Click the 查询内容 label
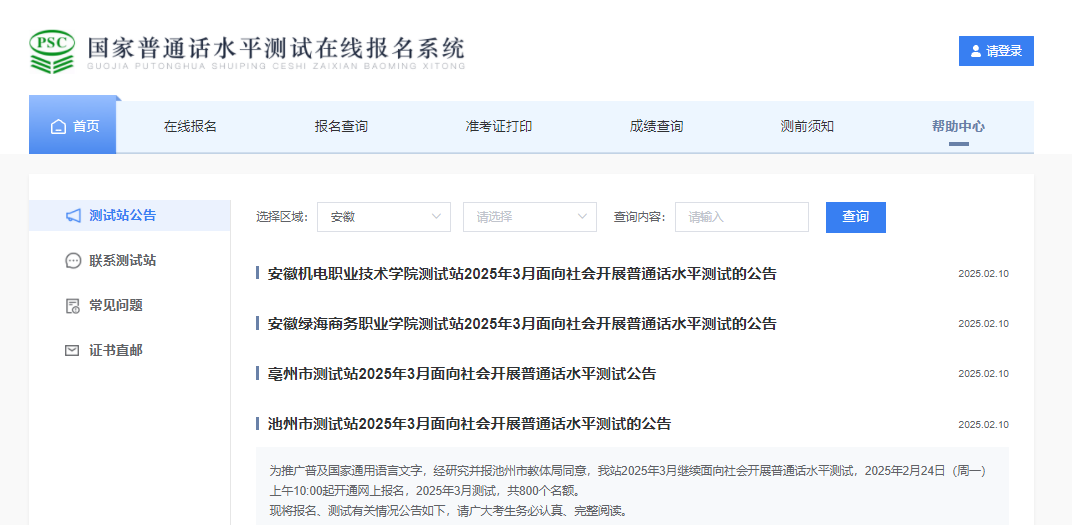1072x525 pixels. [640, 217]
